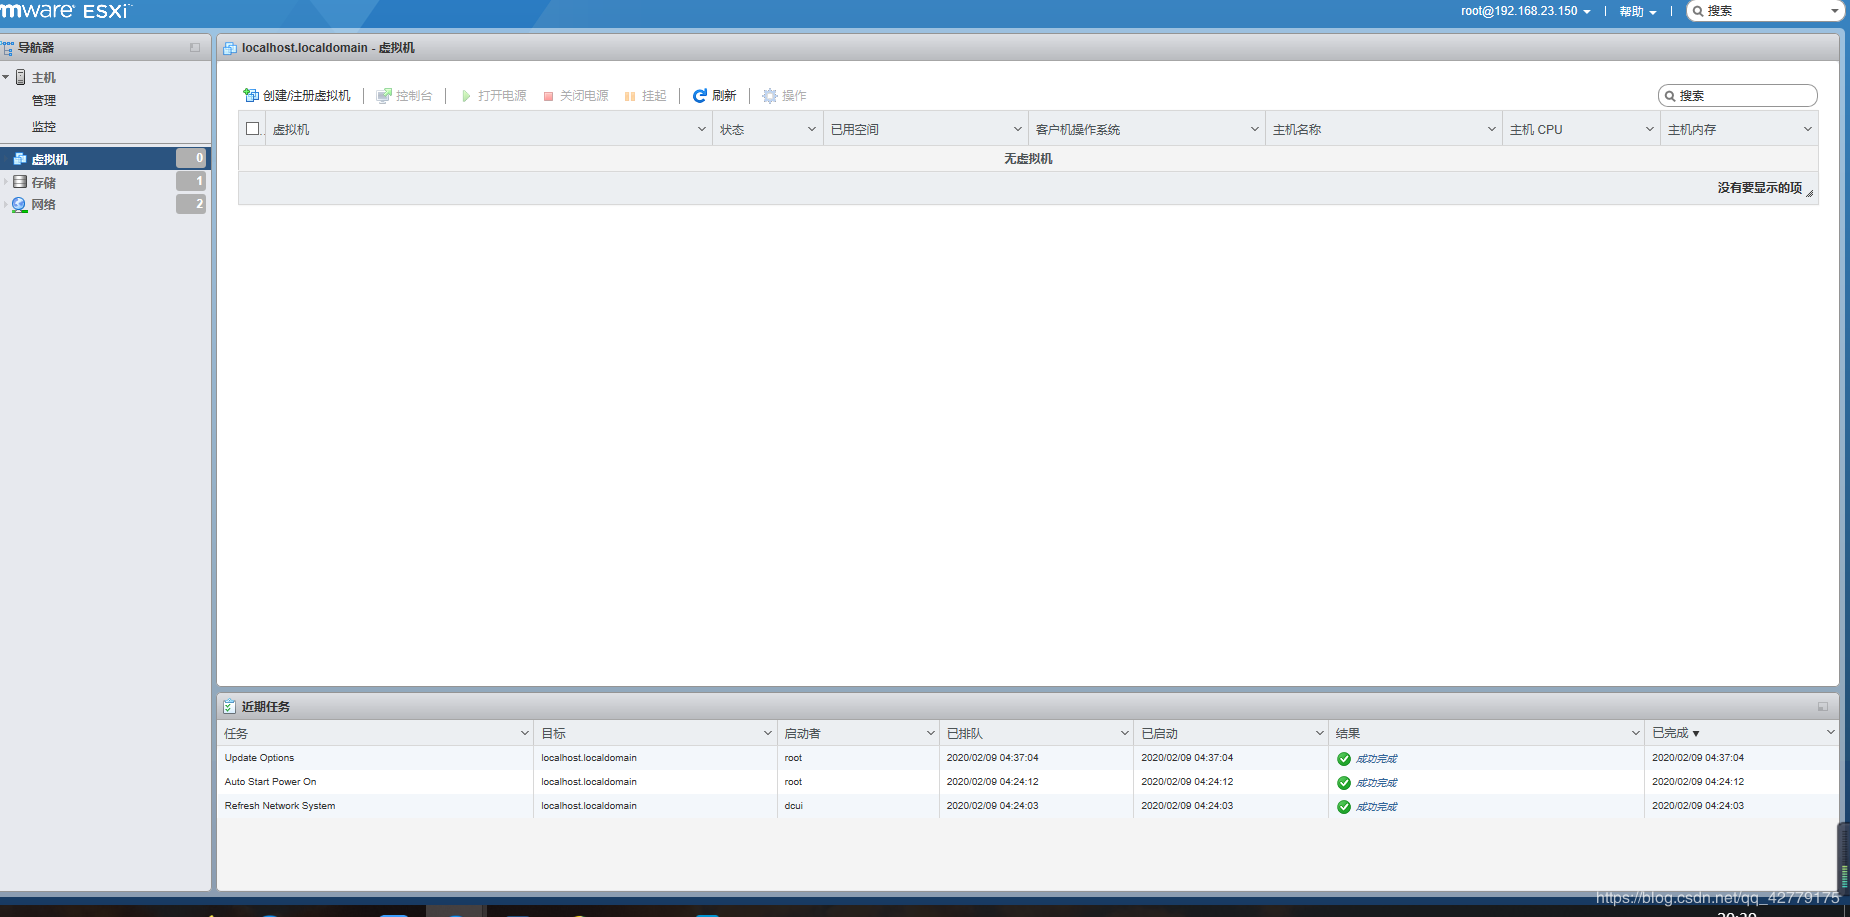Open Manage (管理) under Host
Screen dimensions: 1850x917
pos(44,101)
